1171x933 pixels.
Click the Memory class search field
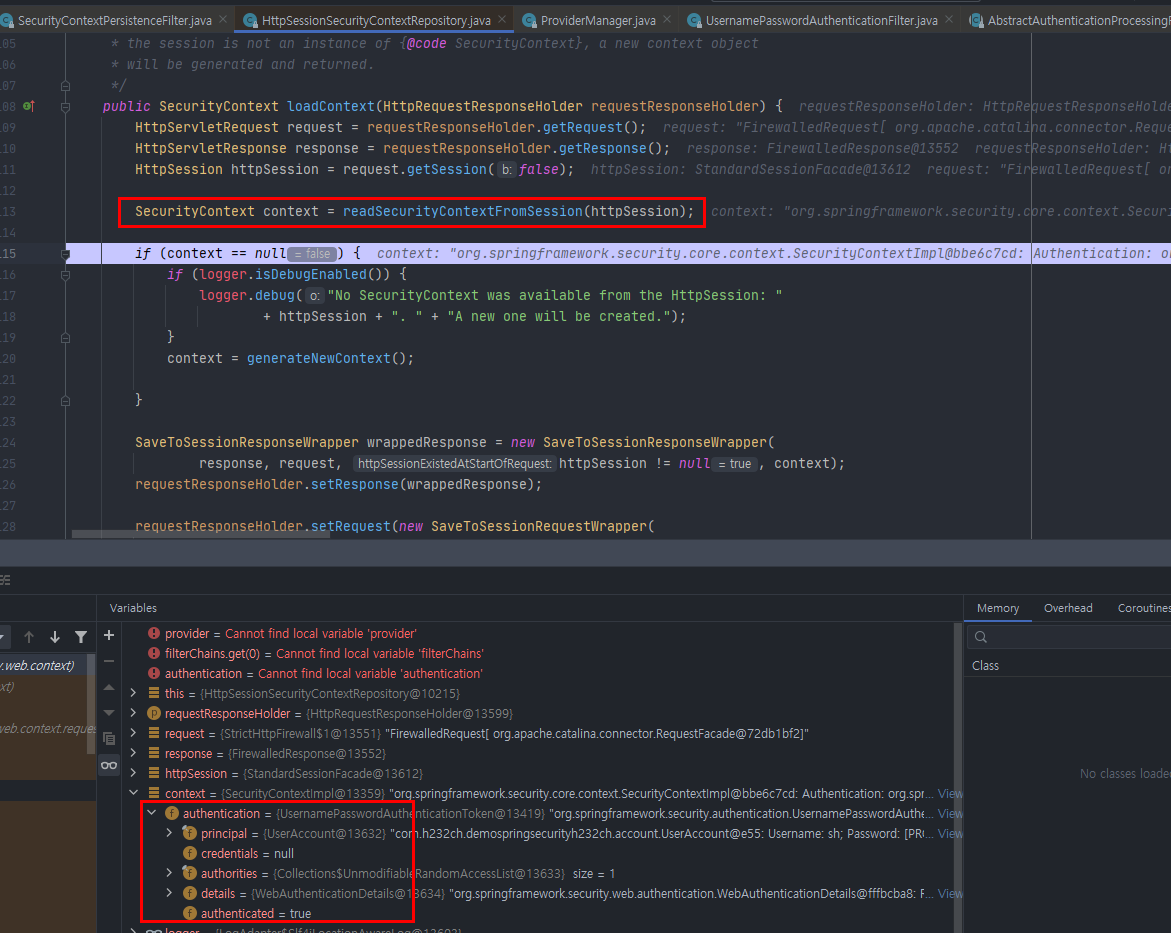point(1069,637)
